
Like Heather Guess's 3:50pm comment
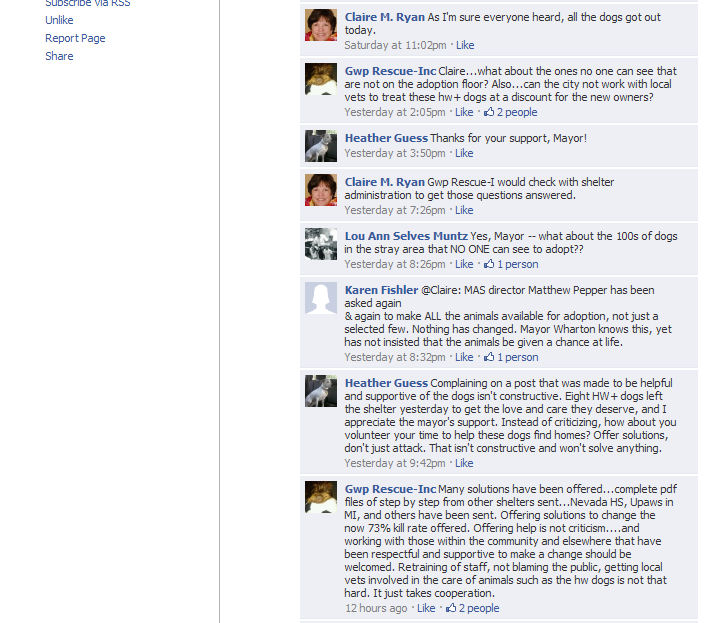464,153
